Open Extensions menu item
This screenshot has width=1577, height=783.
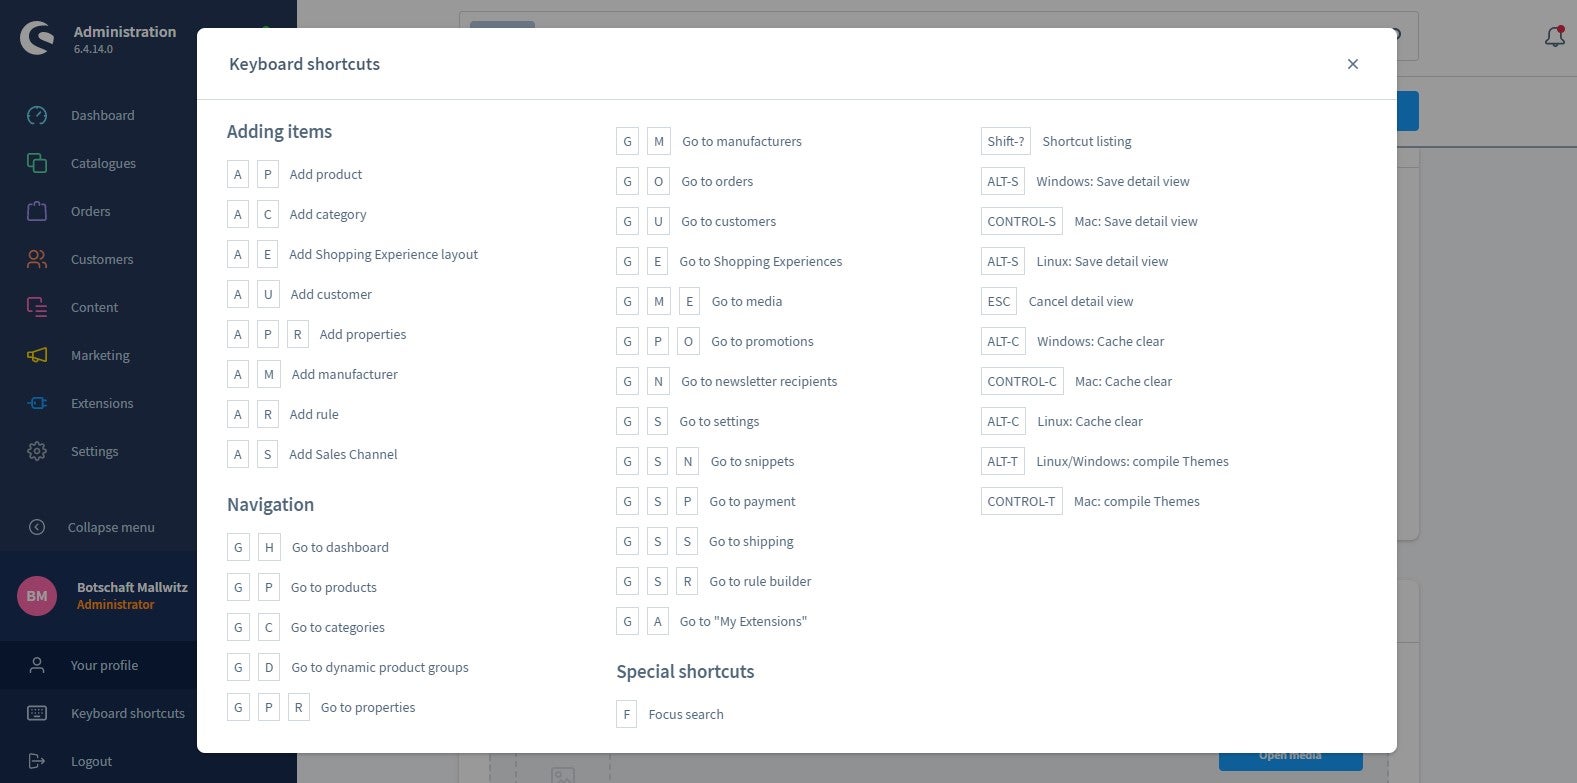pyautogui.click(x=101, y=403)
